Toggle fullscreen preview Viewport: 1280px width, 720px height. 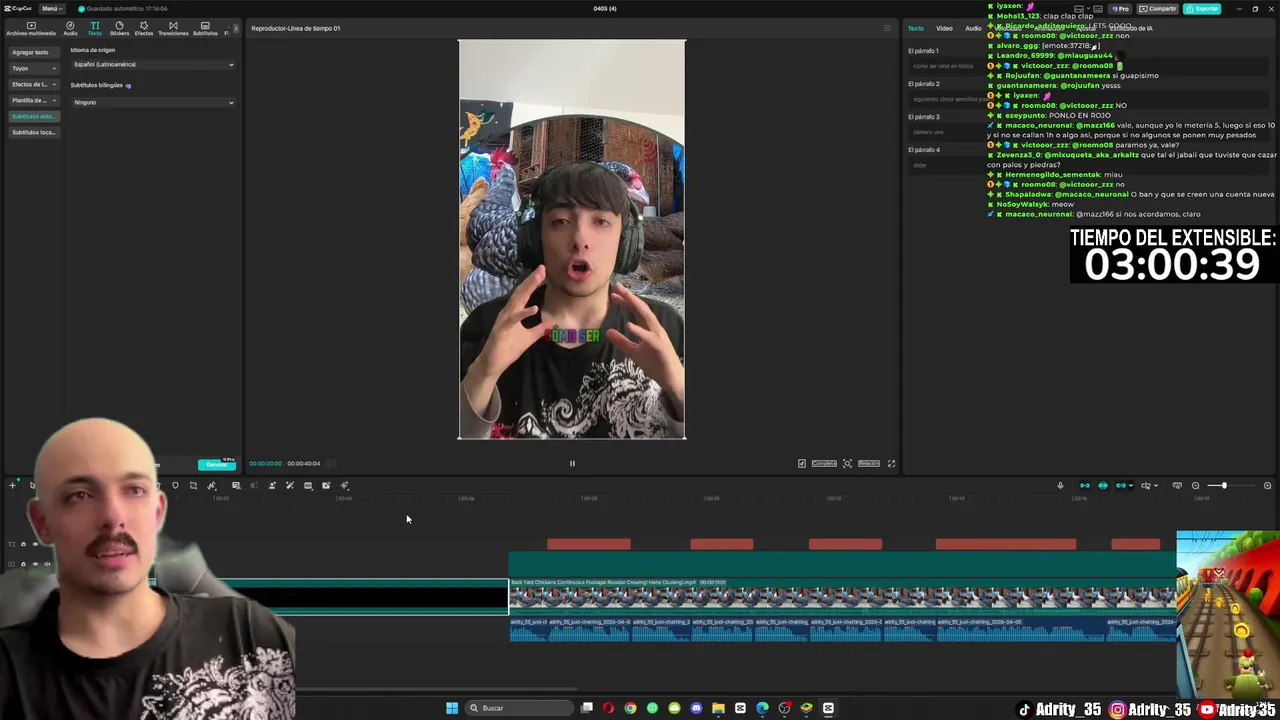point(891,463)
